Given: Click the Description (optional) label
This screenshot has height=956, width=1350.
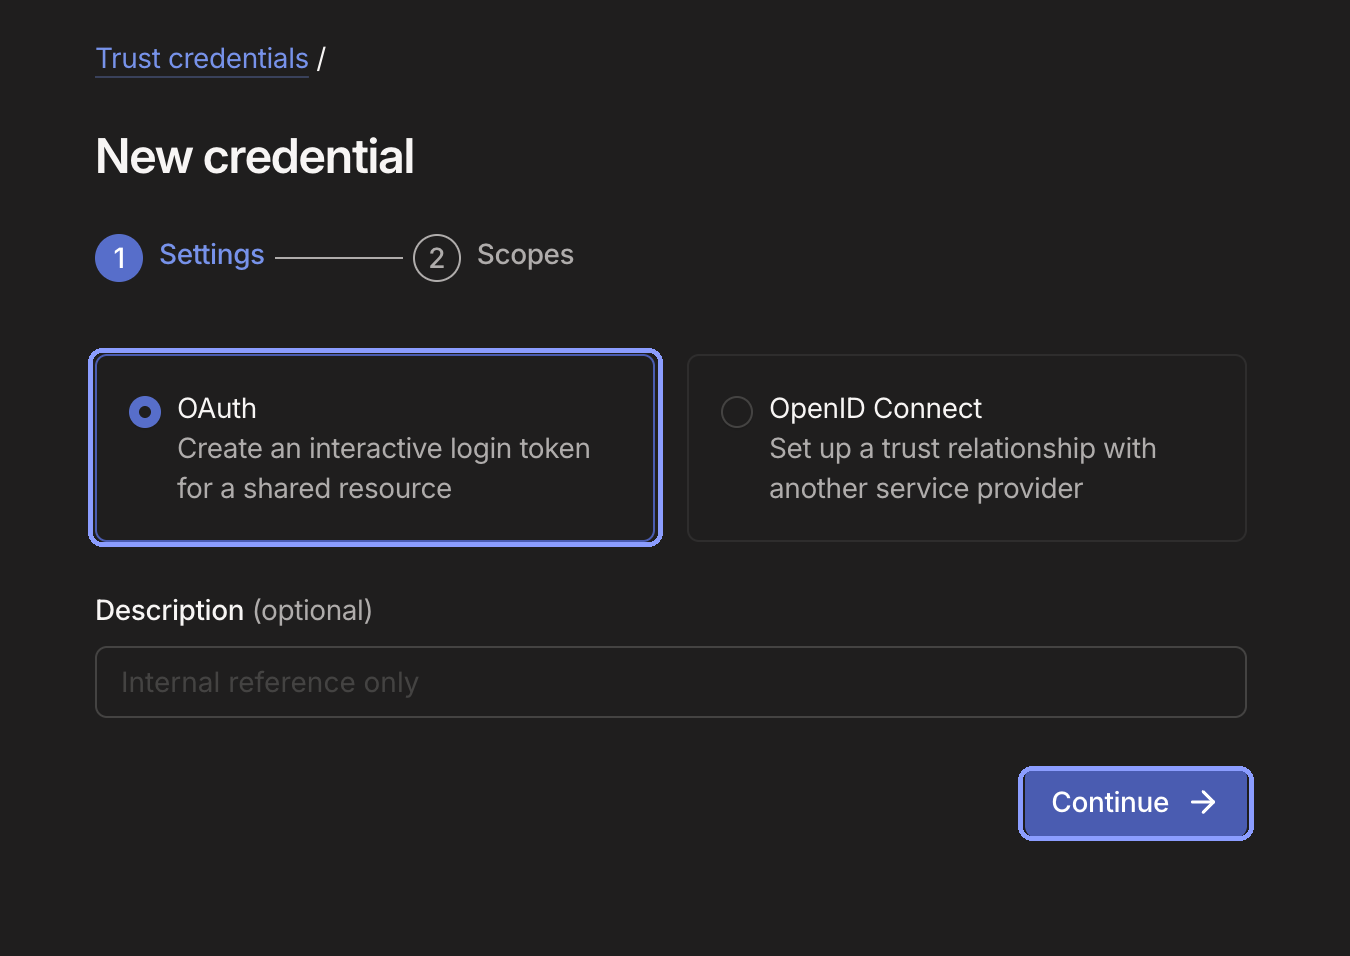Looking at the screenshot, I should (x=234, y=610).
